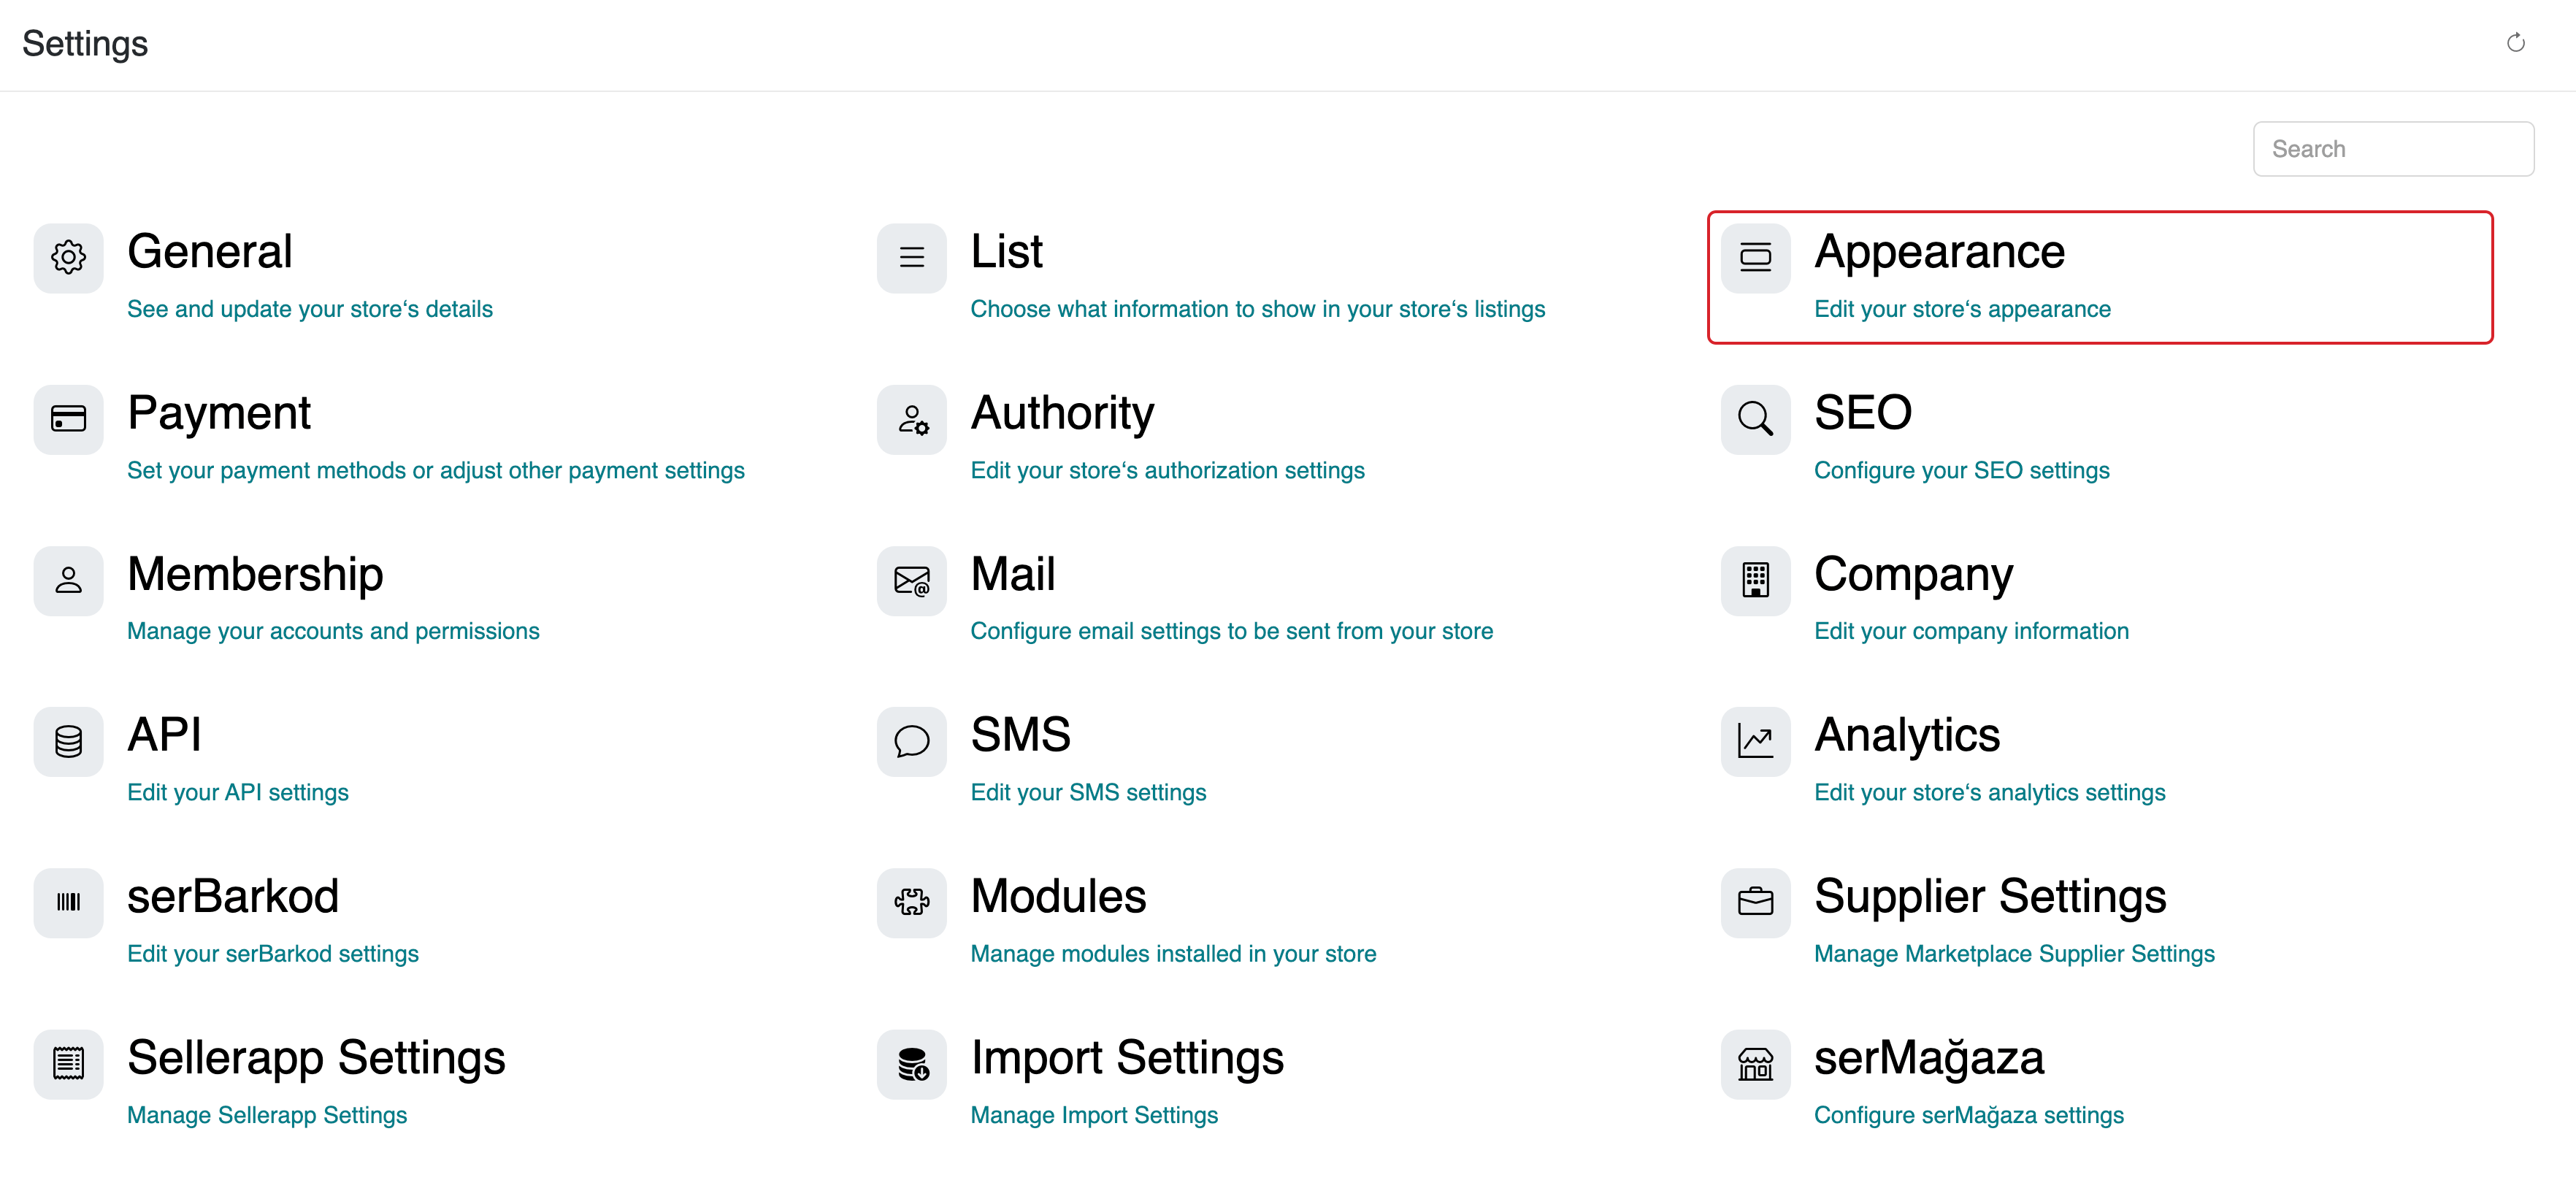Click the General gear icon
Viewport: 2576px width, 1199px height.
pos(68,258)
